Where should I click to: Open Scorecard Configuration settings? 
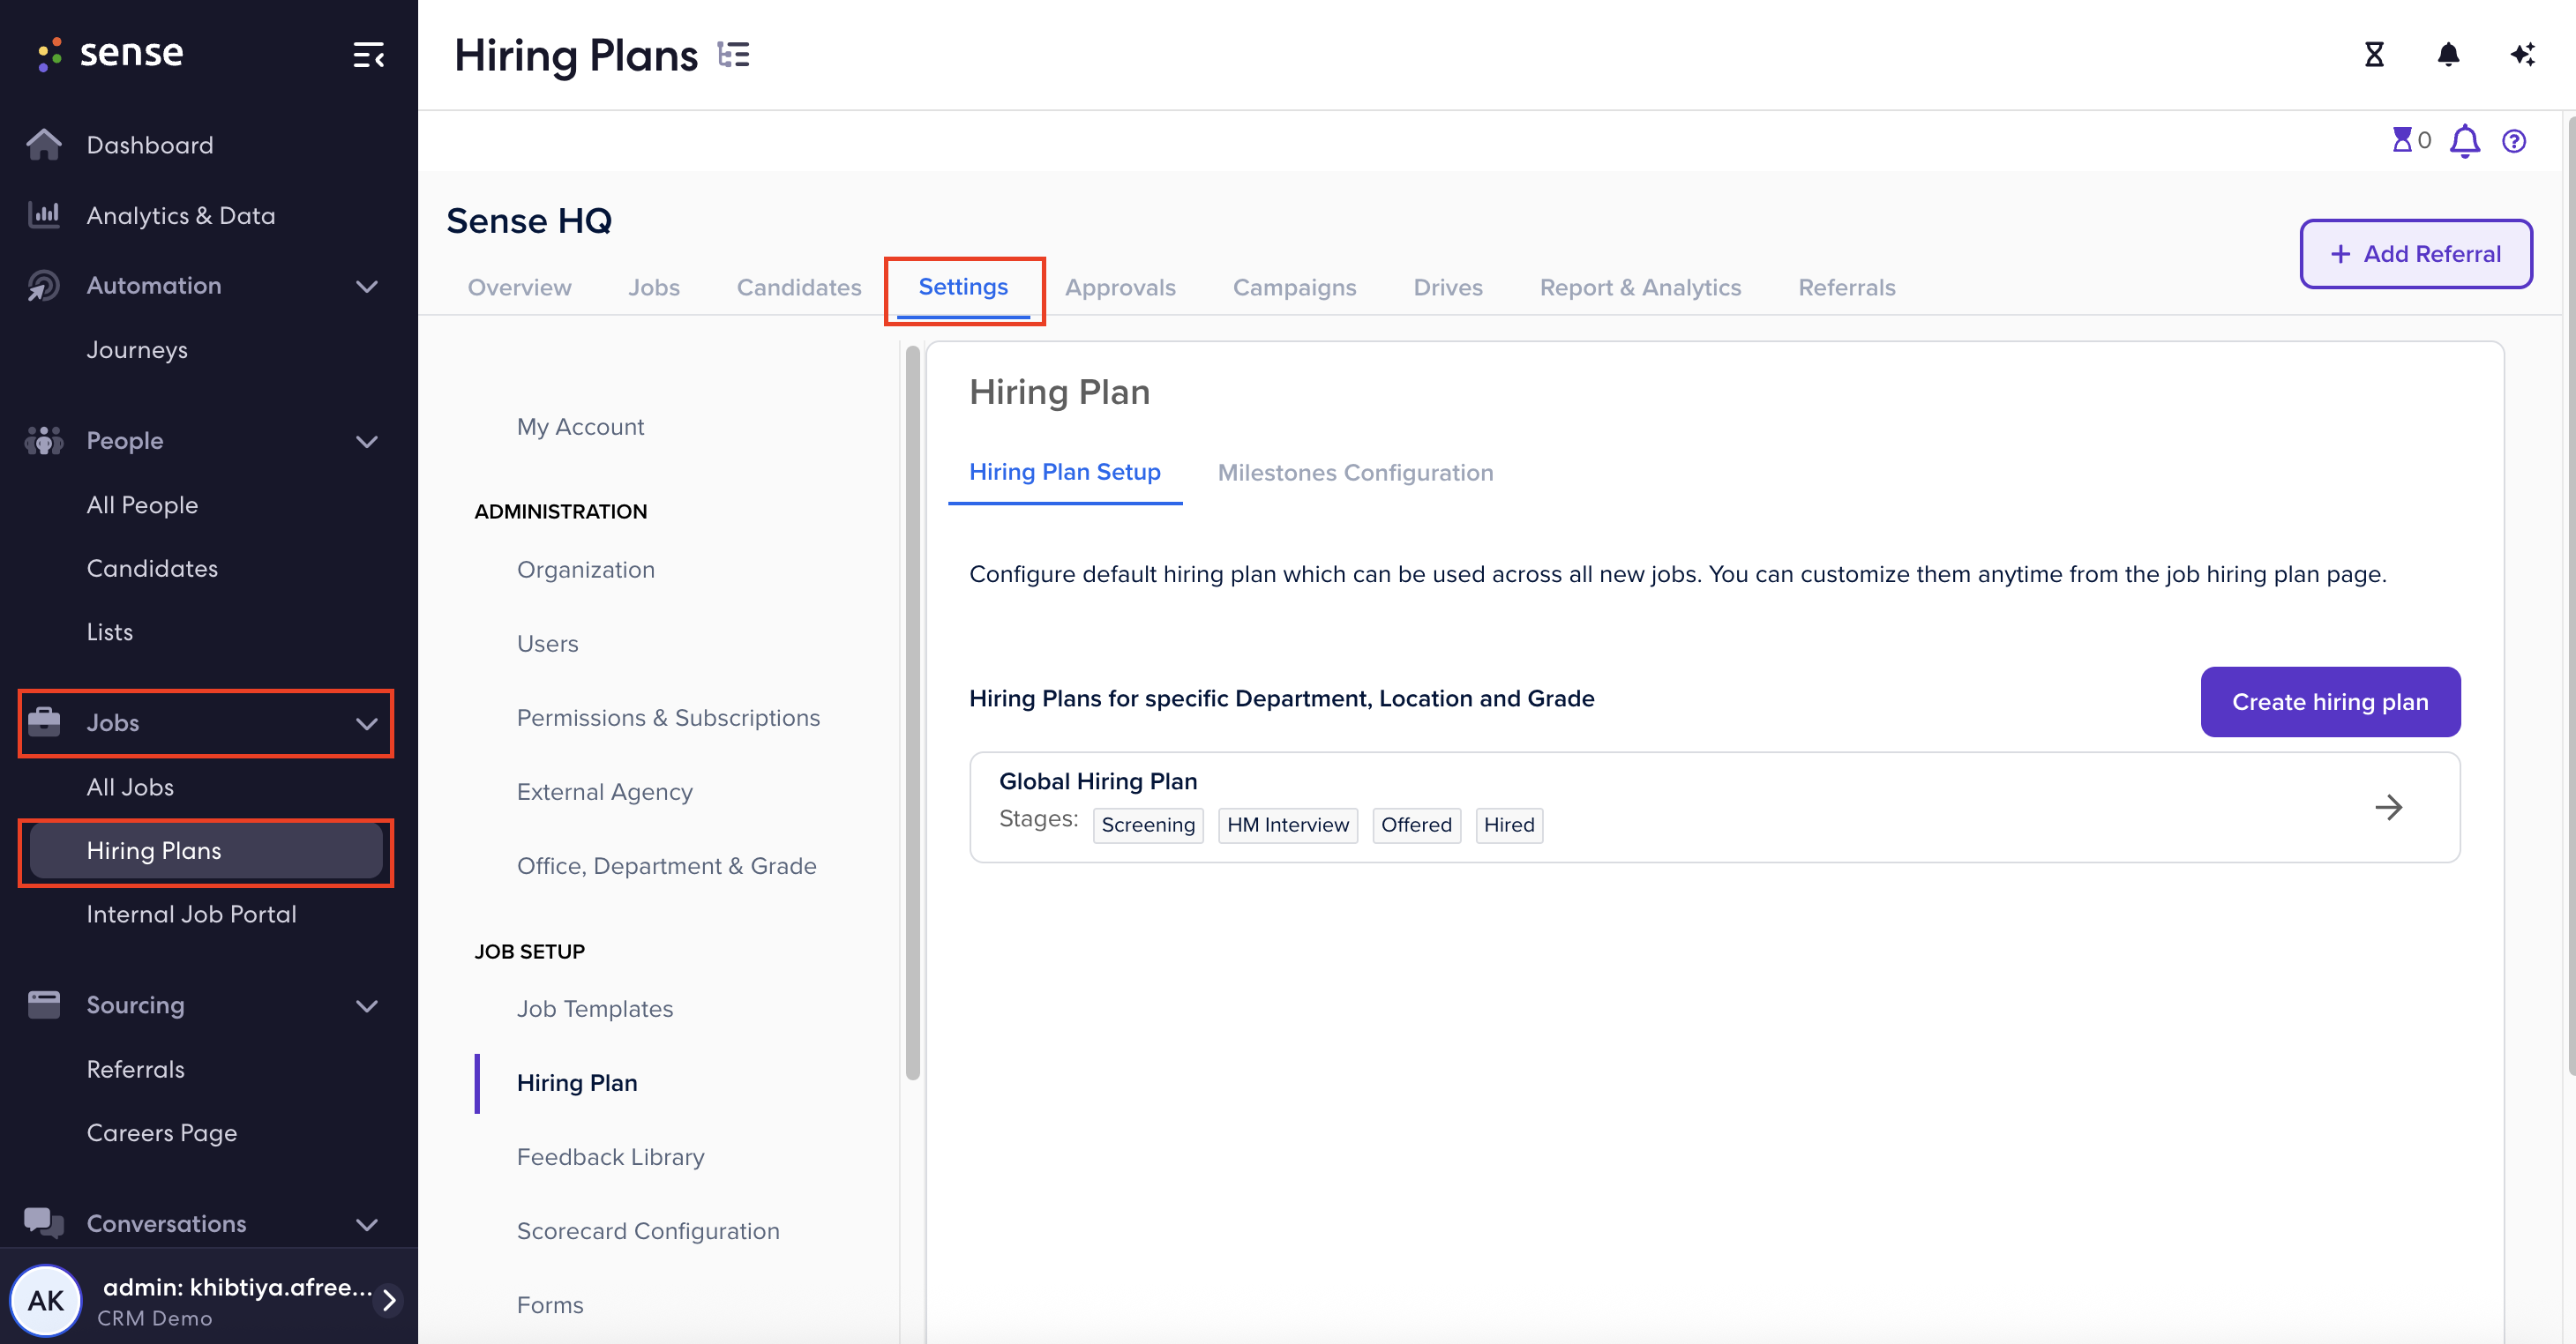pos(648,1231)
